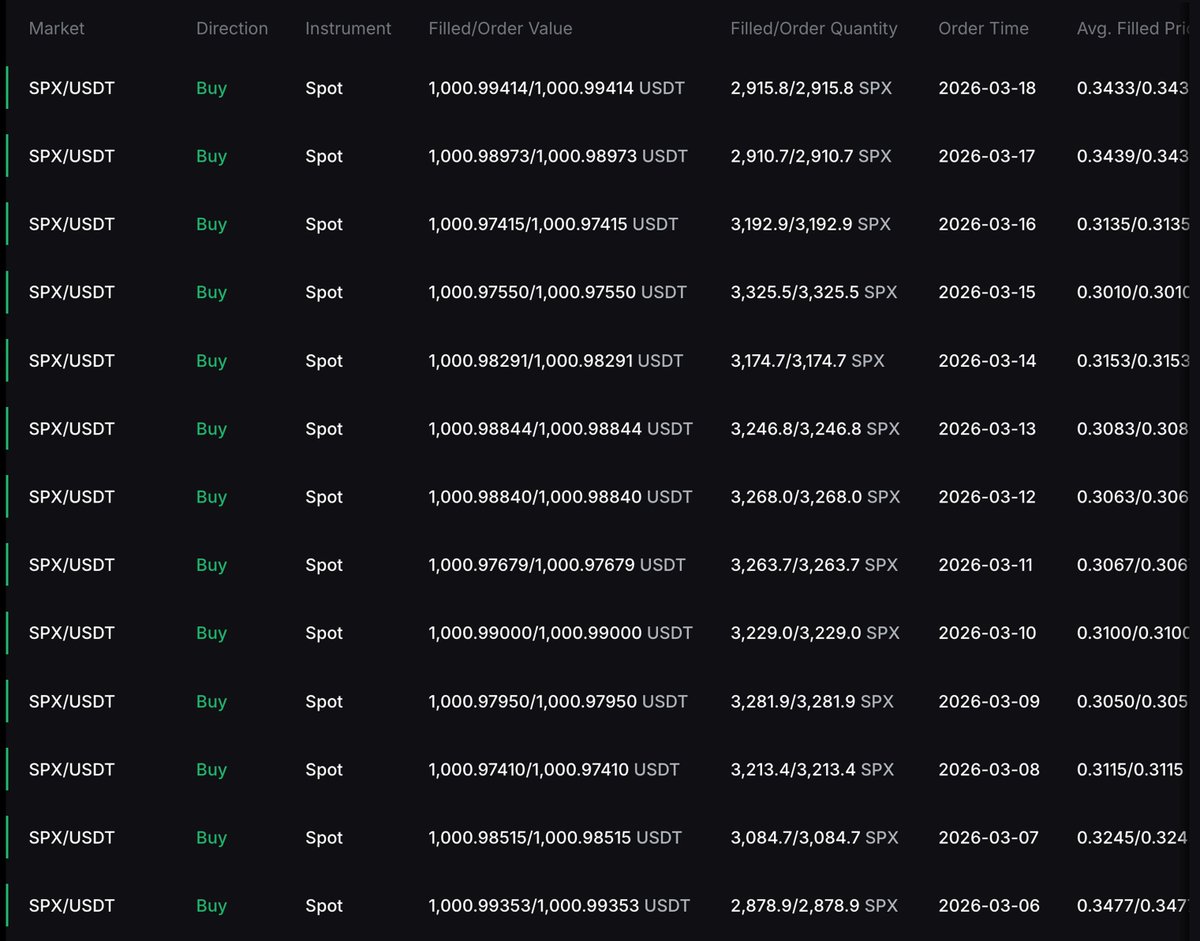Viewport: 1200px width, 941px height.
Task: Click order value 1,000.98973/1,000.98973 USDT
Action: pyautogui.click(x=558, y=156)
